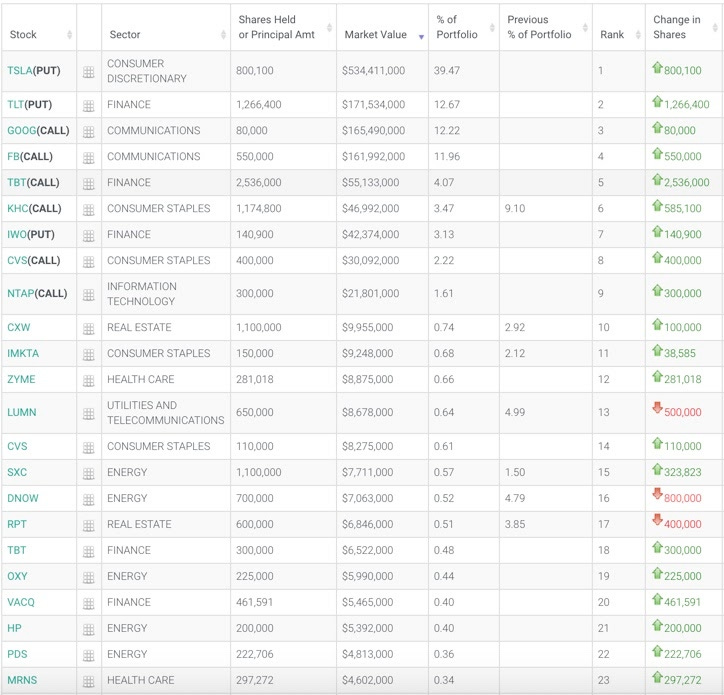
Task: Open the grid icon in SXC row
Action: pos(89,473)
